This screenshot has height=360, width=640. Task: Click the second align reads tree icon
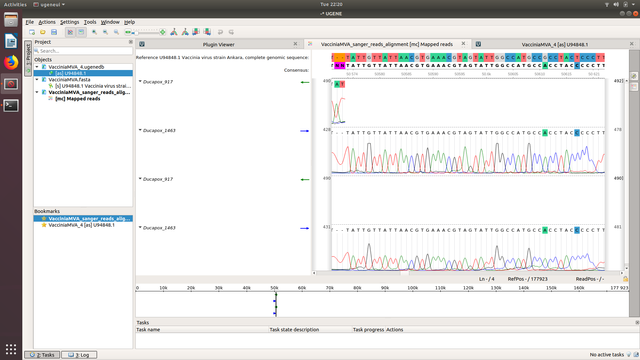coord(185,32)
